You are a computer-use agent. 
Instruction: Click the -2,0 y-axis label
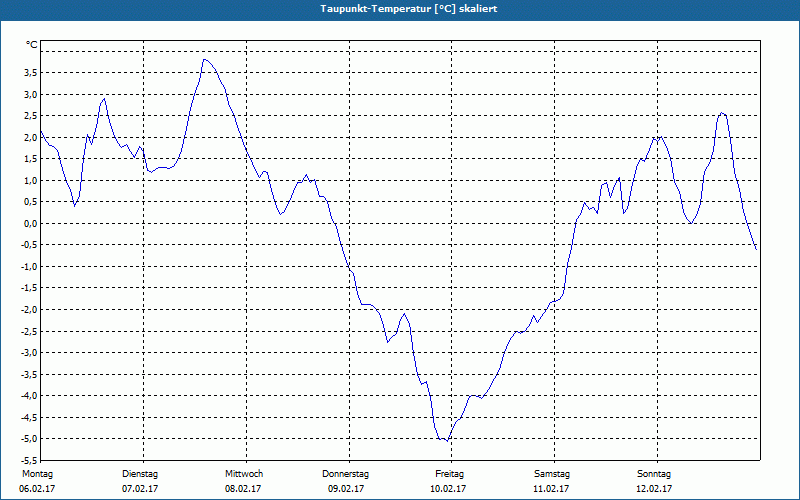pos(29,310)
